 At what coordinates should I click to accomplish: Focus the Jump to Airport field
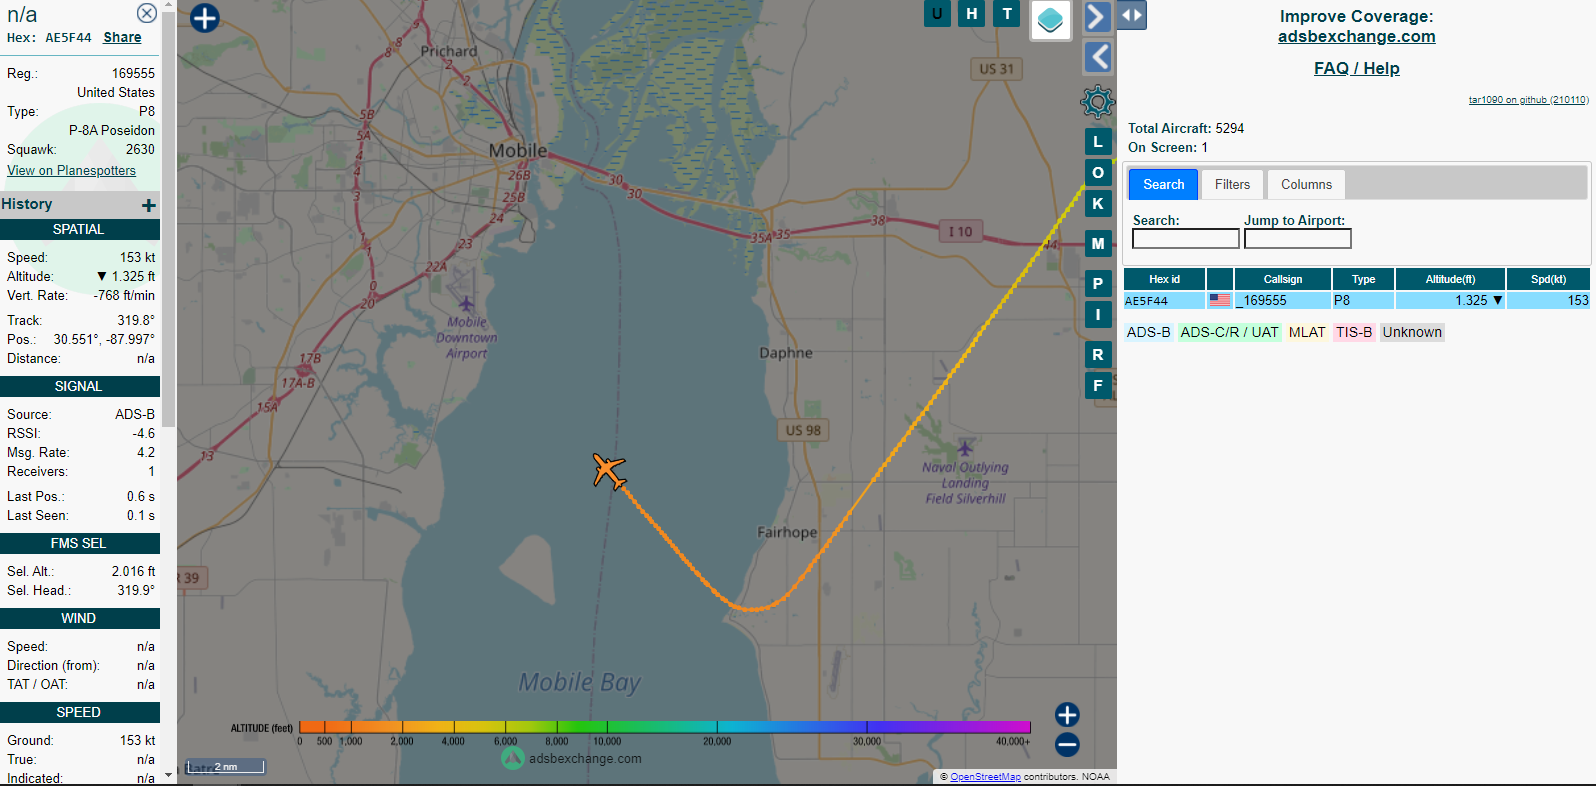tap(1297, 239)
